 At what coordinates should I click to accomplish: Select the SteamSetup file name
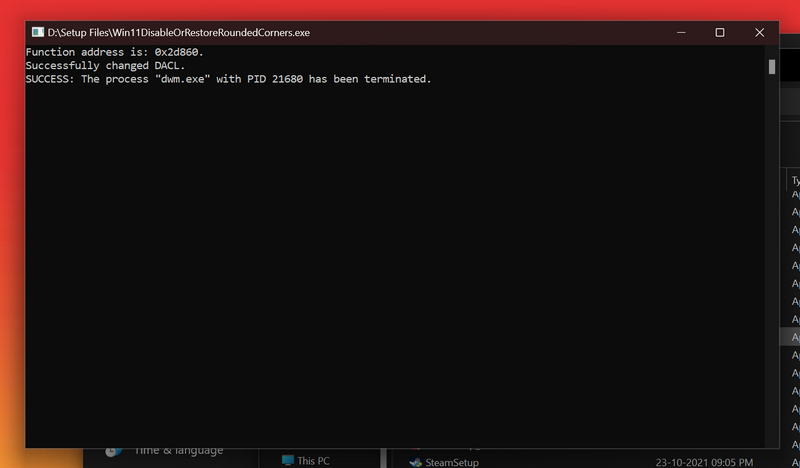click(452, 462)
